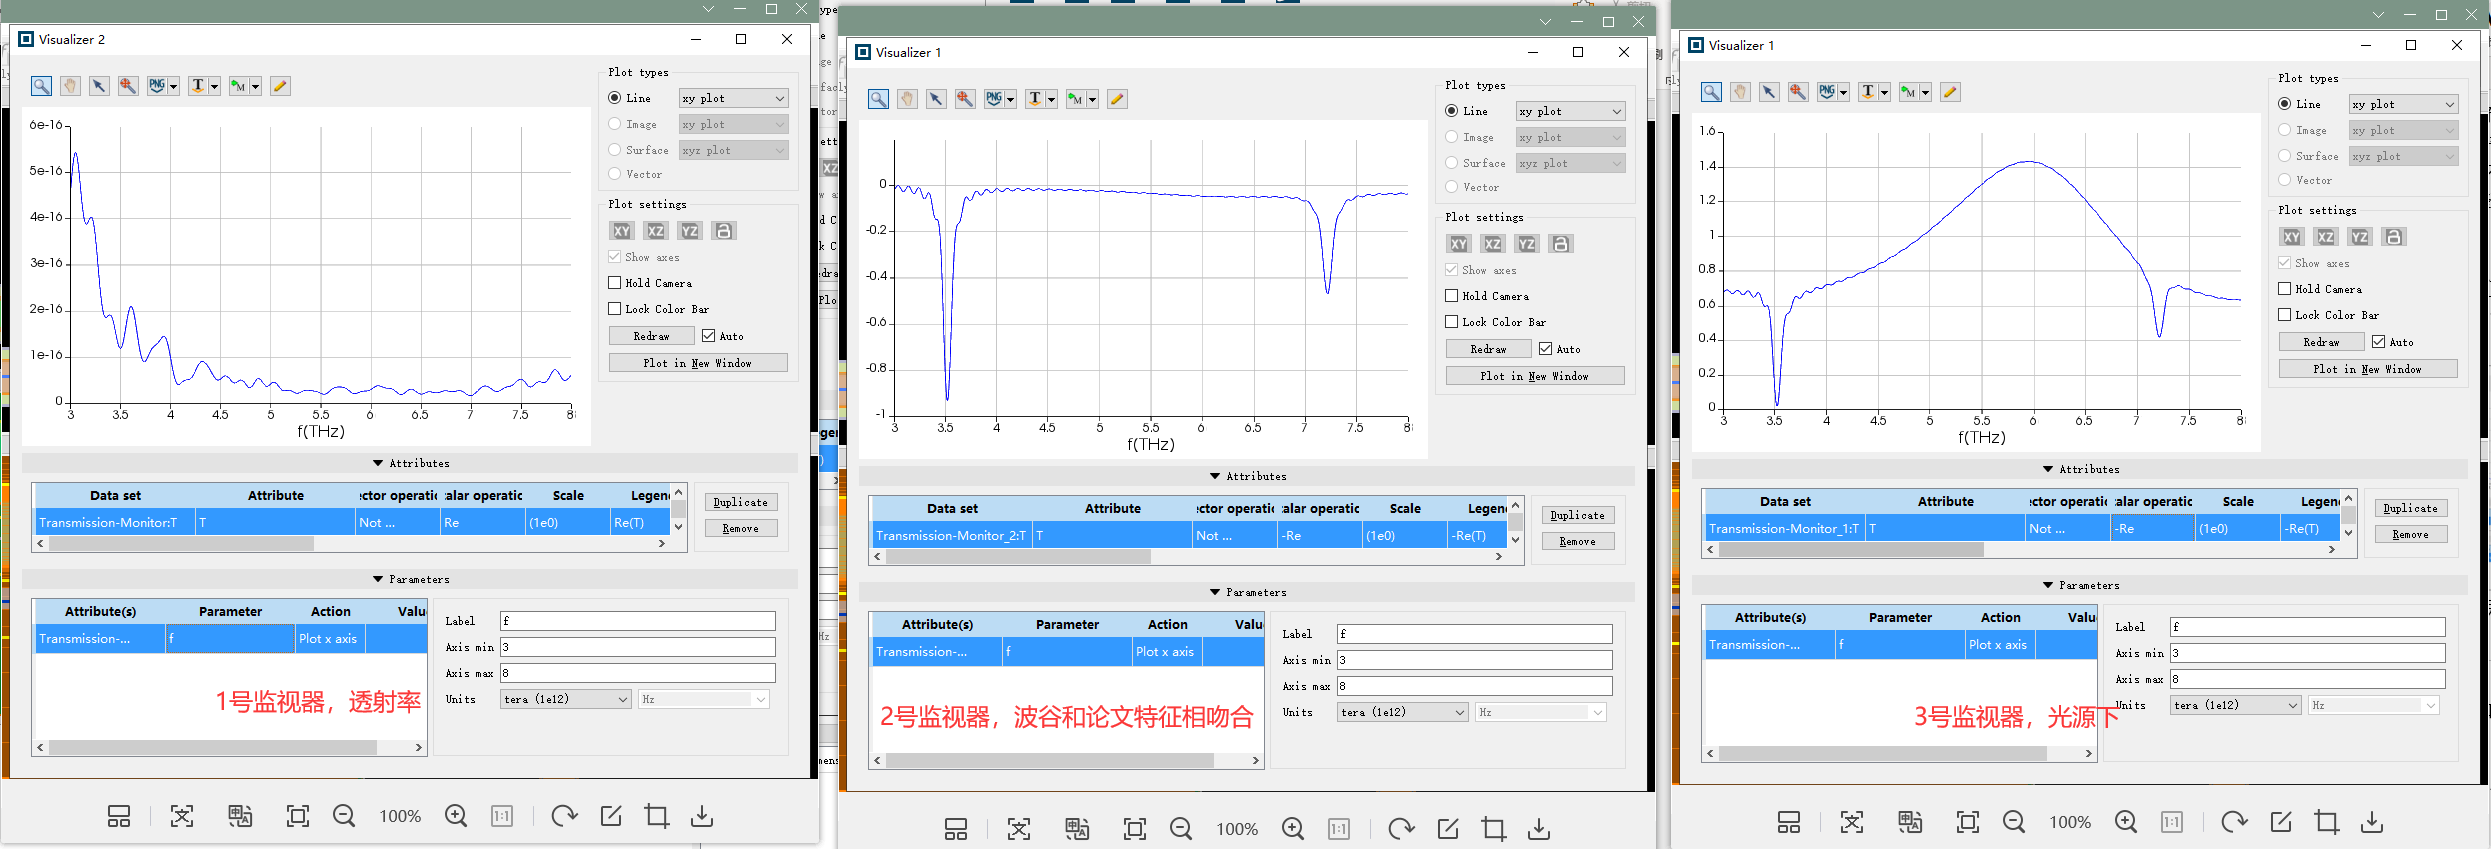Focus the Axis min field in Transmission-Monitor_2 visualizer
Screen dimensions: 2491x849
1475,660
